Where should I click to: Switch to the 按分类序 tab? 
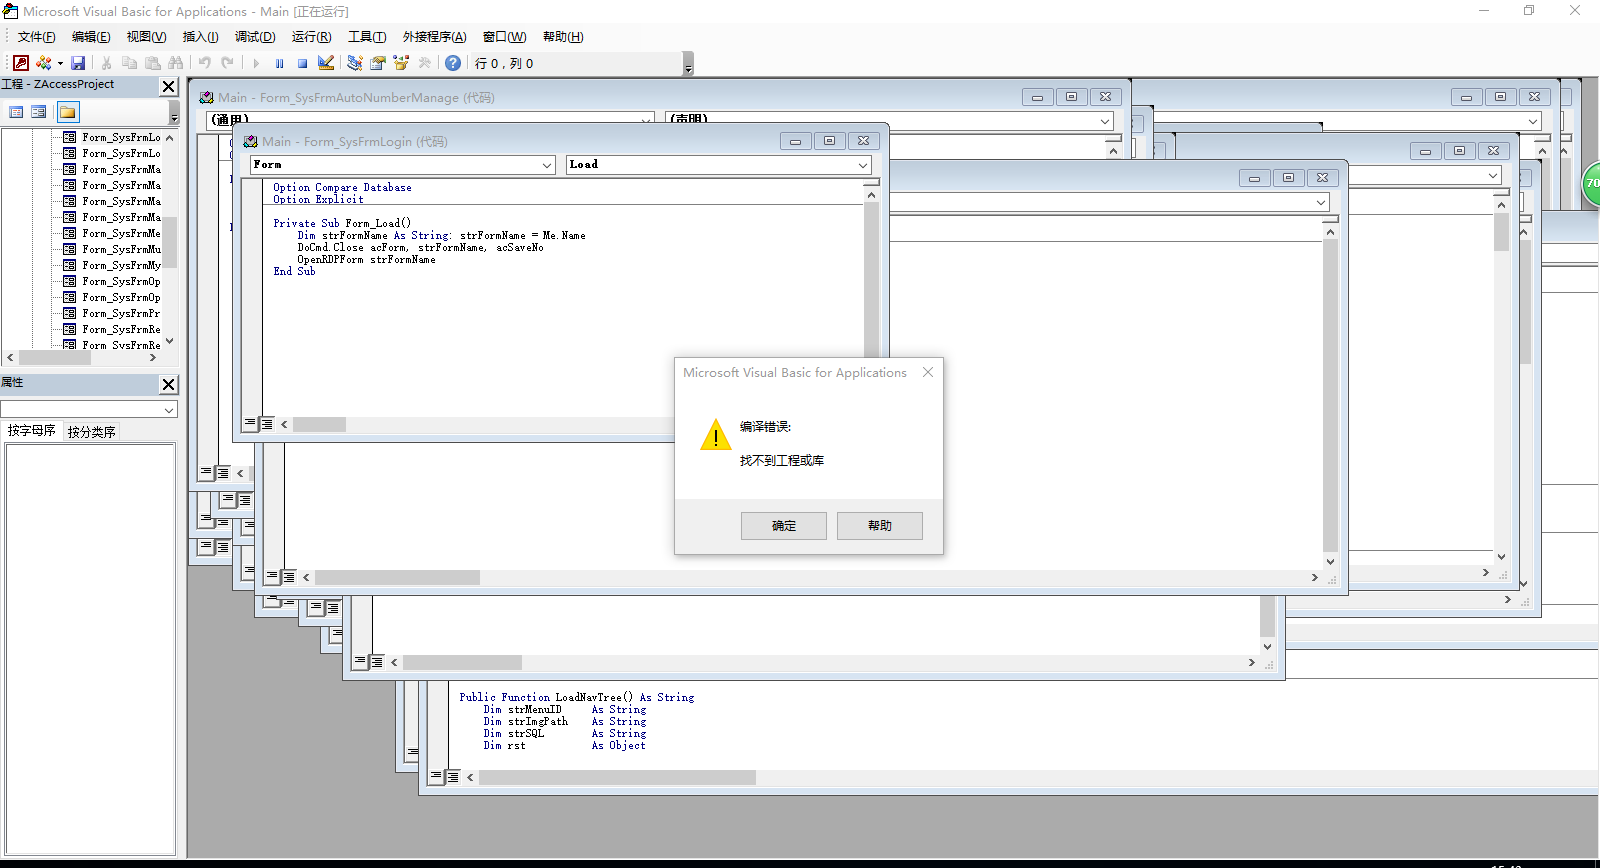coord(91,432)
